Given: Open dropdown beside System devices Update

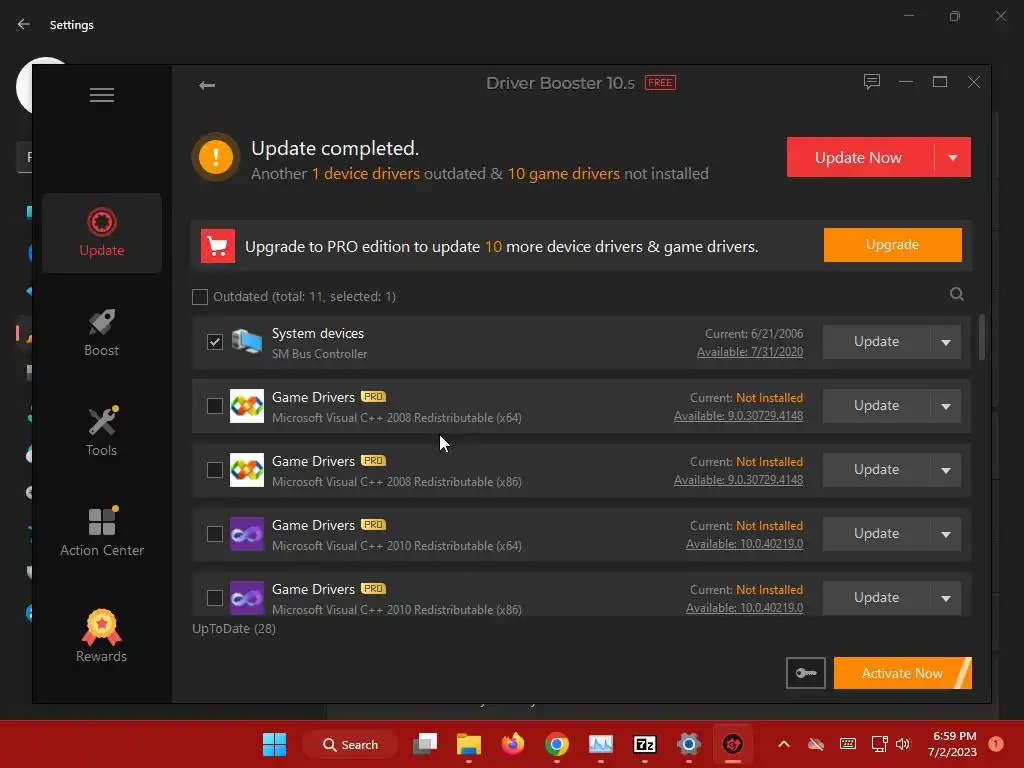Looking at the screenshot, I should point(946,342).
